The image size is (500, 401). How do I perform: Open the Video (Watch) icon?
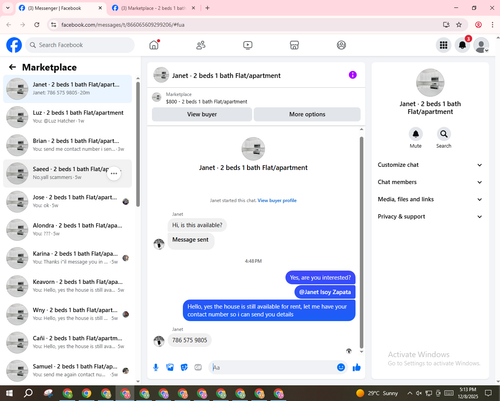(x=248, y=45)
